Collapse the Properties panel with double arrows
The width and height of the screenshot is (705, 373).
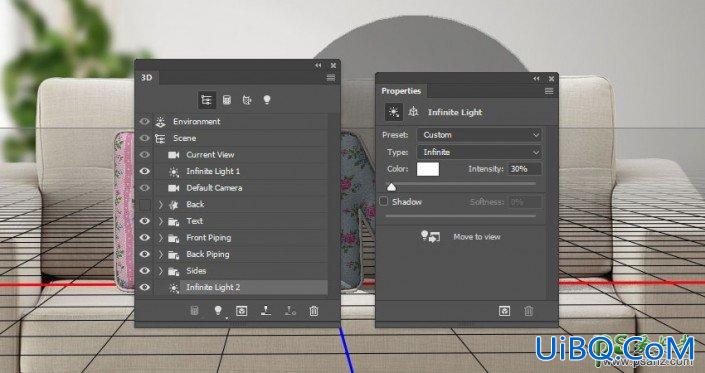click(536, 79)
